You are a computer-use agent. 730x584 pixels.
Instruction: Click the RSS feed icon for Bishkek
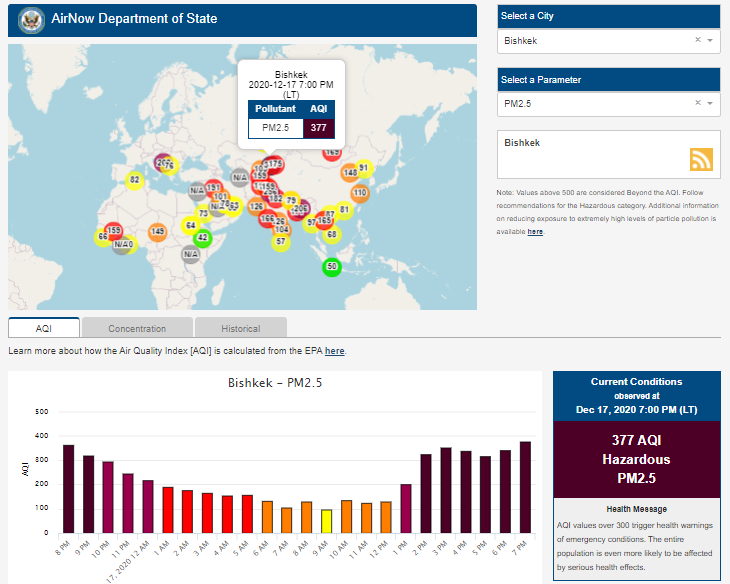pos(701,159)
